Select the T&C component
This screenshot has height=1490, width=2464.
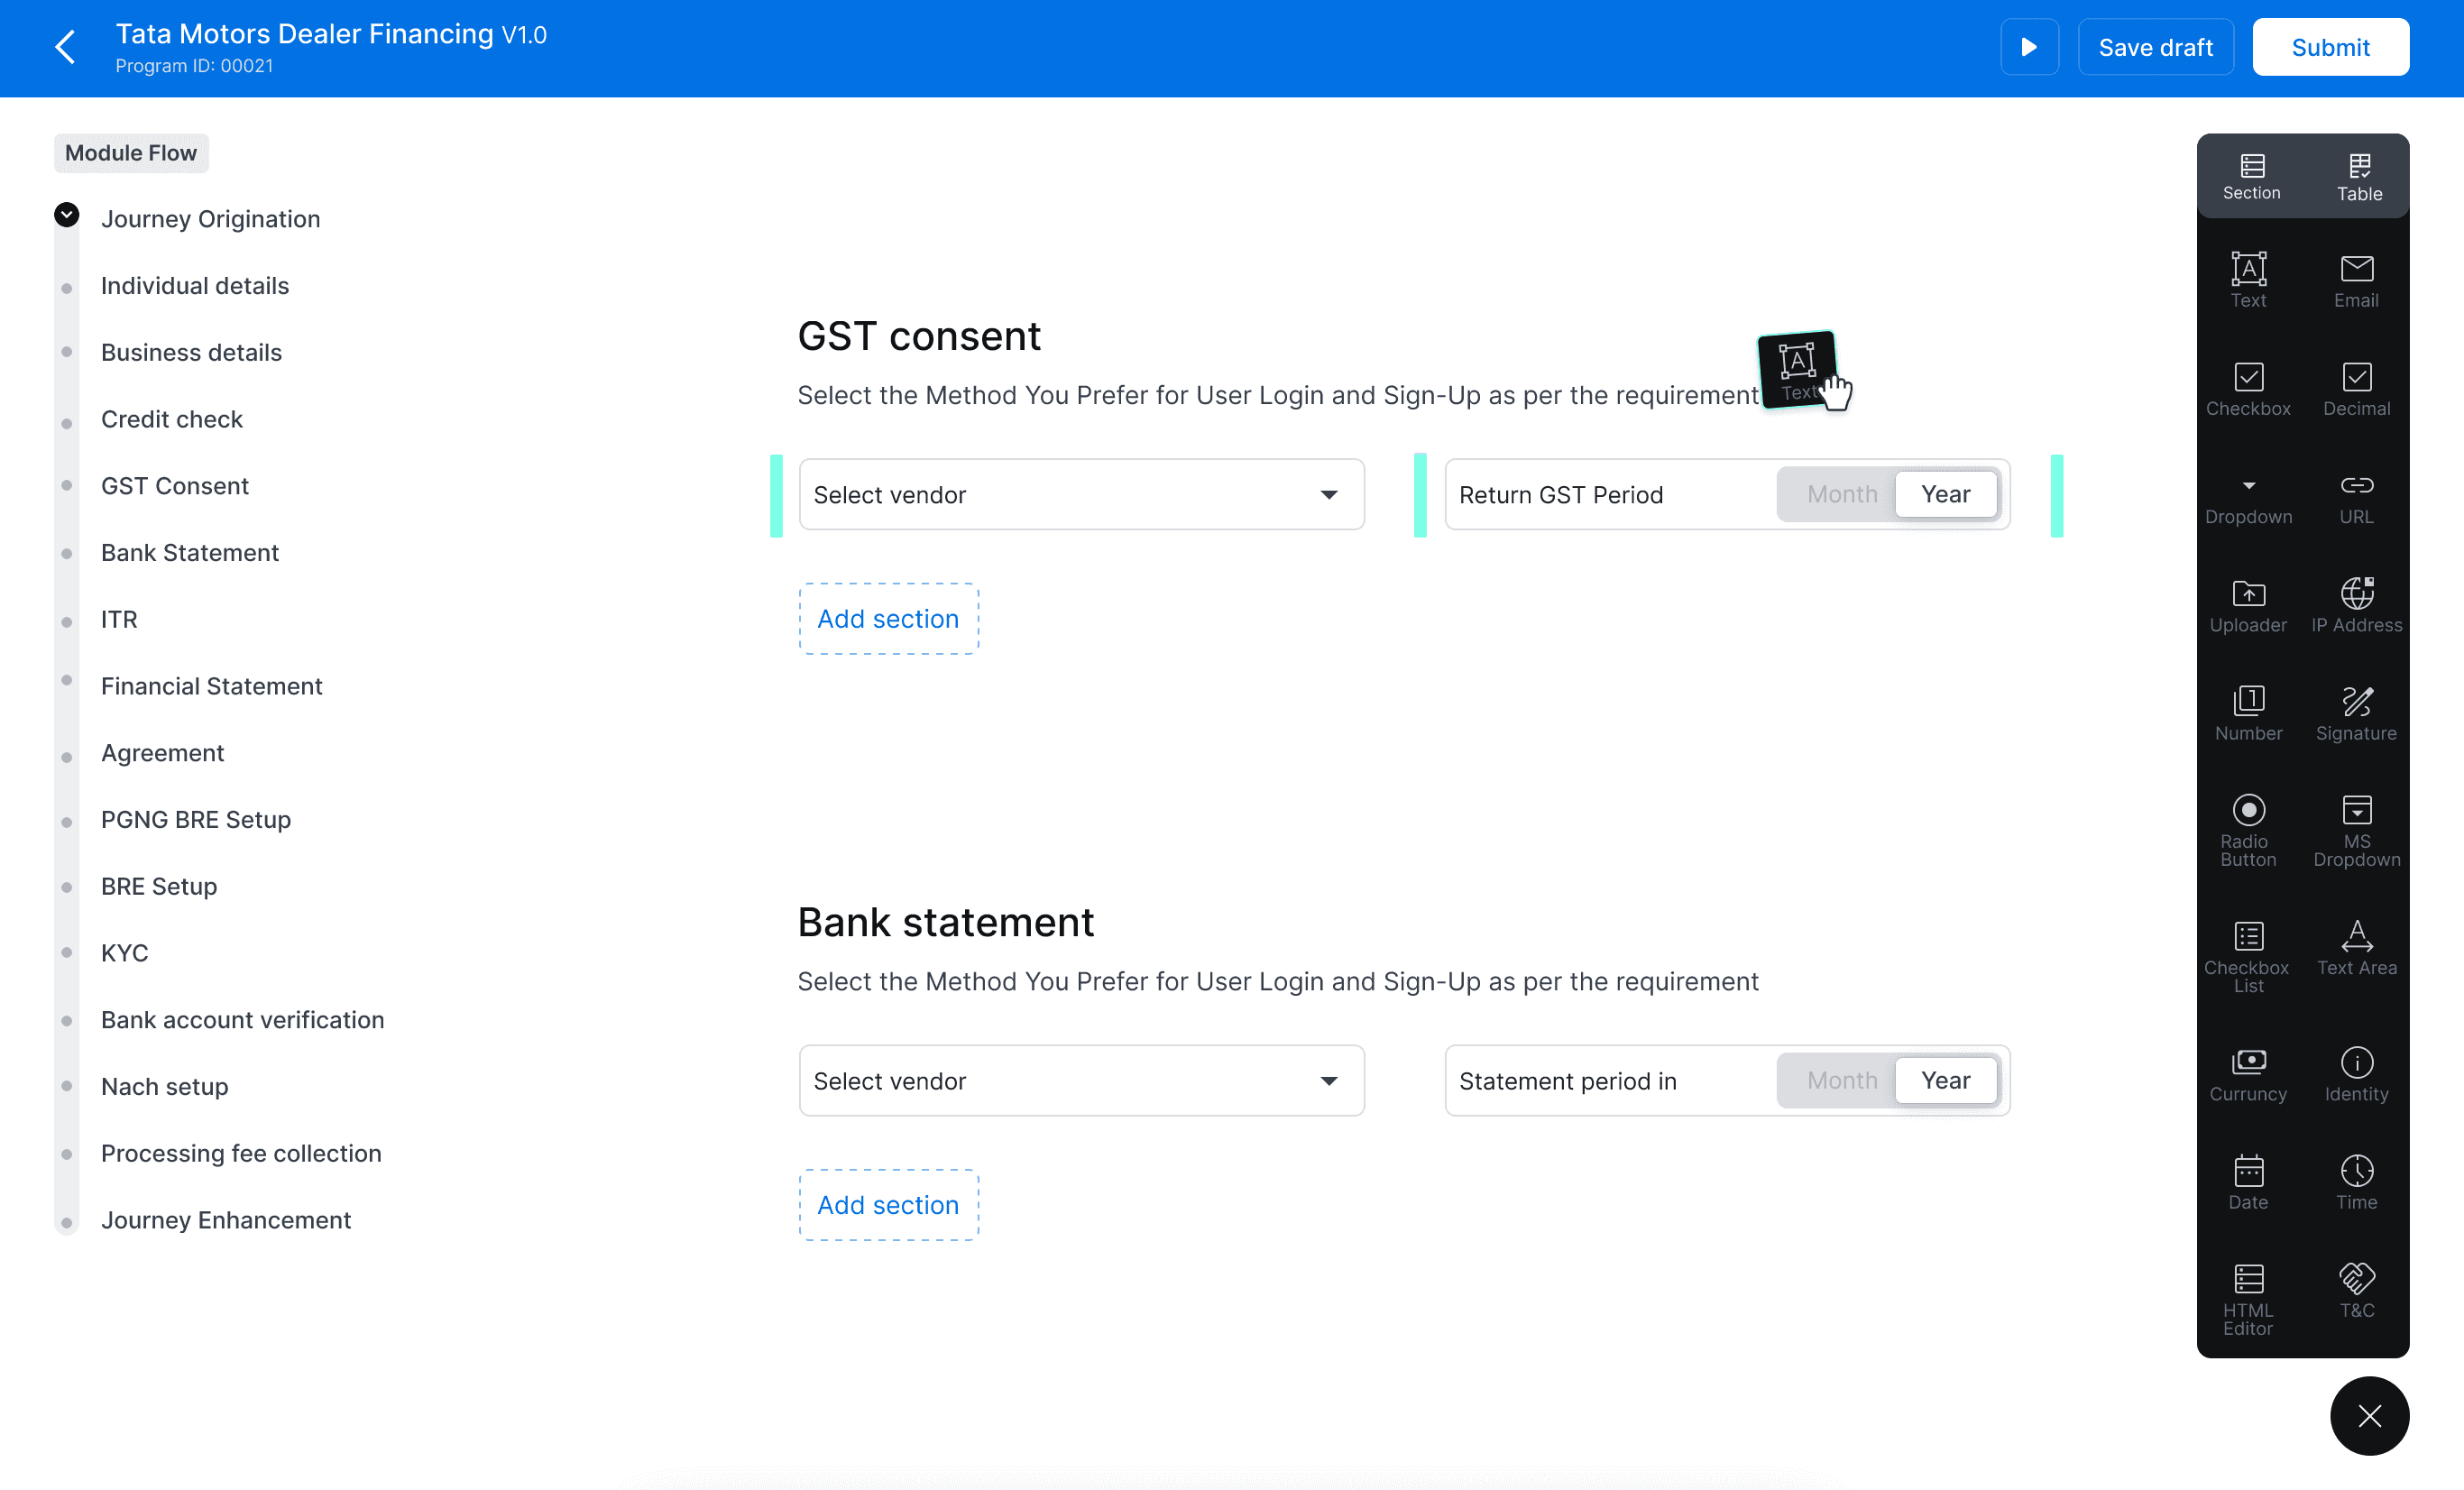[x=2356, y=1291]
